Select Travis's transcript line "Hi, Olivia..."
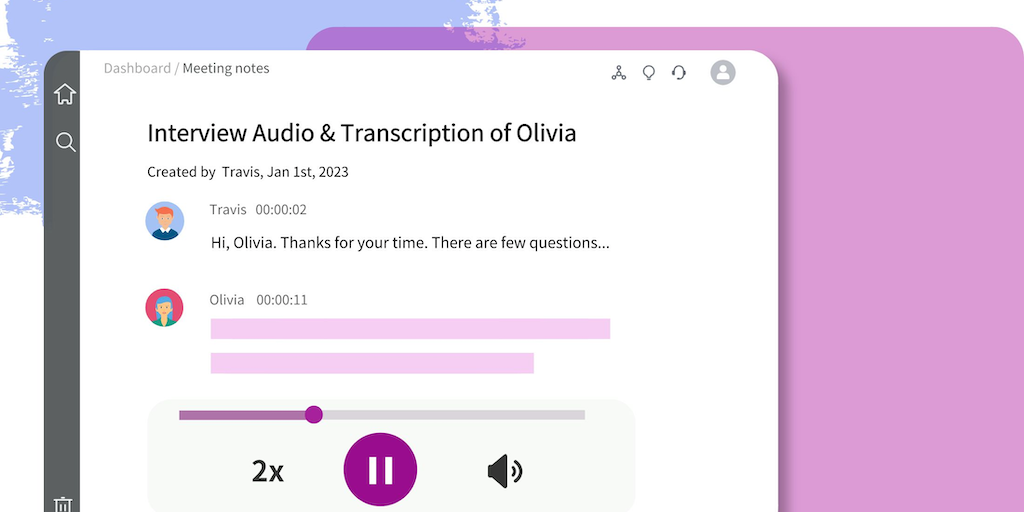The width and height of the screenshot is (1024, 512). [410, 242]
